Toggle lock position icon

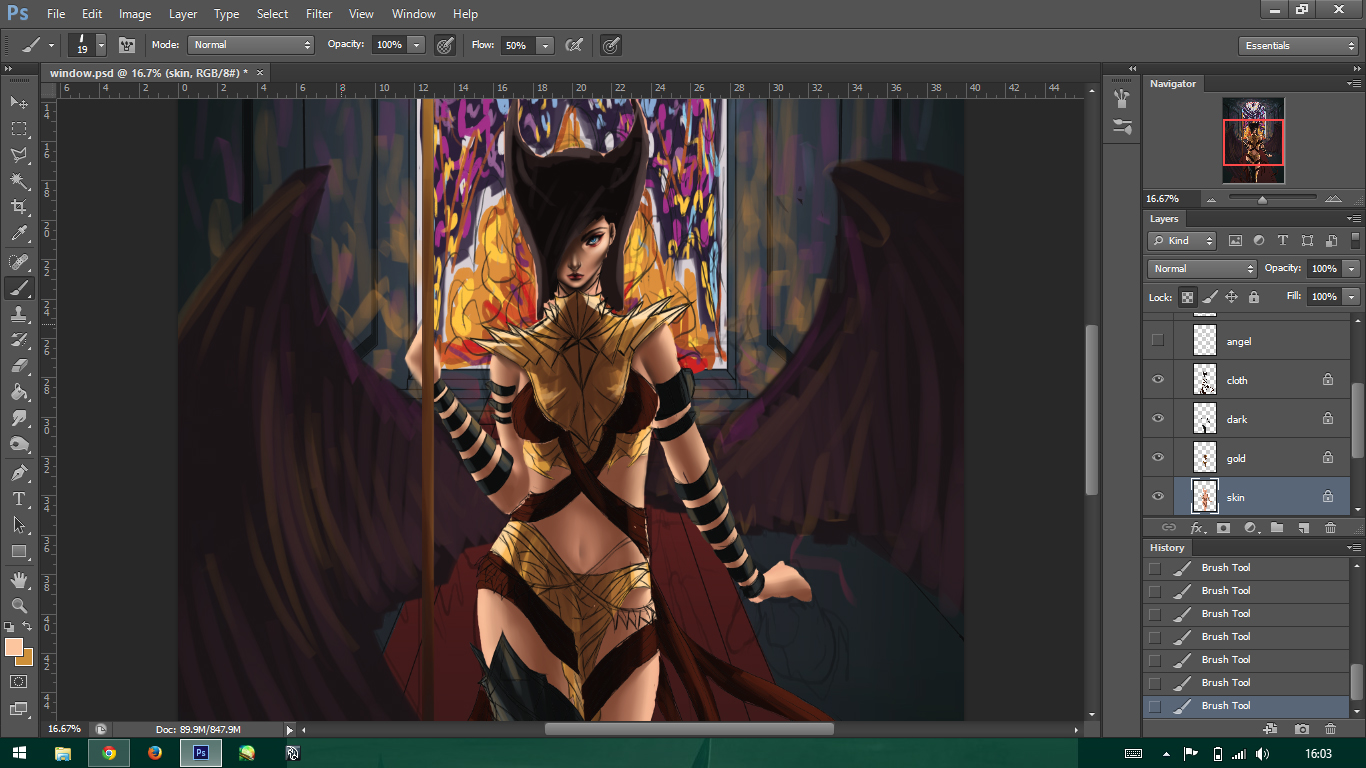(x=1232, y=297)
